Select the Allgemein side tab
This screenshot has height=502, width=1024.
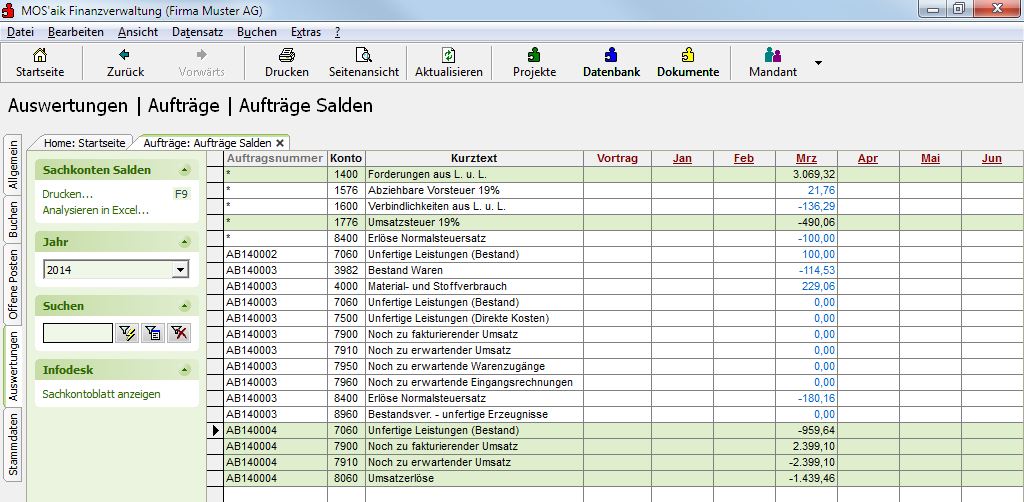[13, 165]
